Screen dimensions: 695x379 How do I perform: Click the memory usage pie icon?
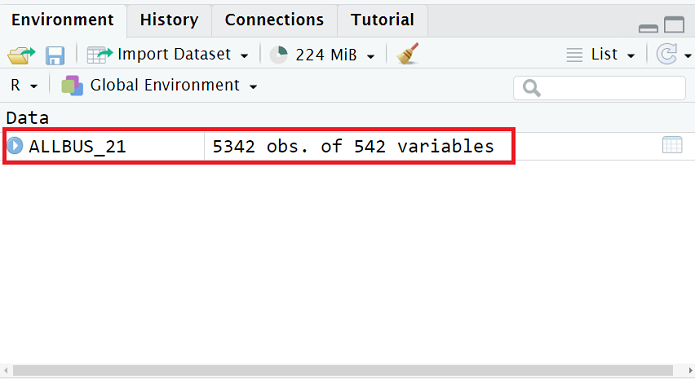[279, 55]
